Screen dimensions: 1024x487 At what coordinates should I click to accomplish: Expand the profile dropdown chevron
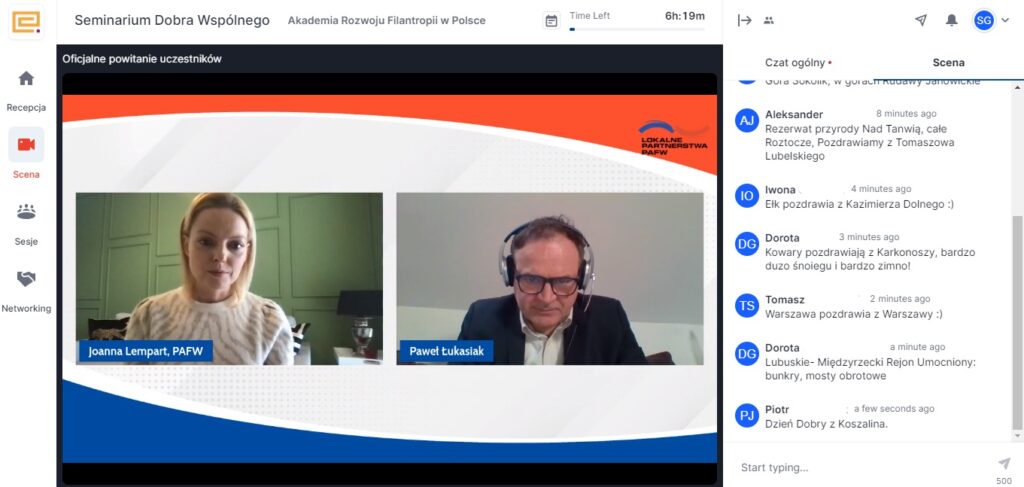point(1005,21)
